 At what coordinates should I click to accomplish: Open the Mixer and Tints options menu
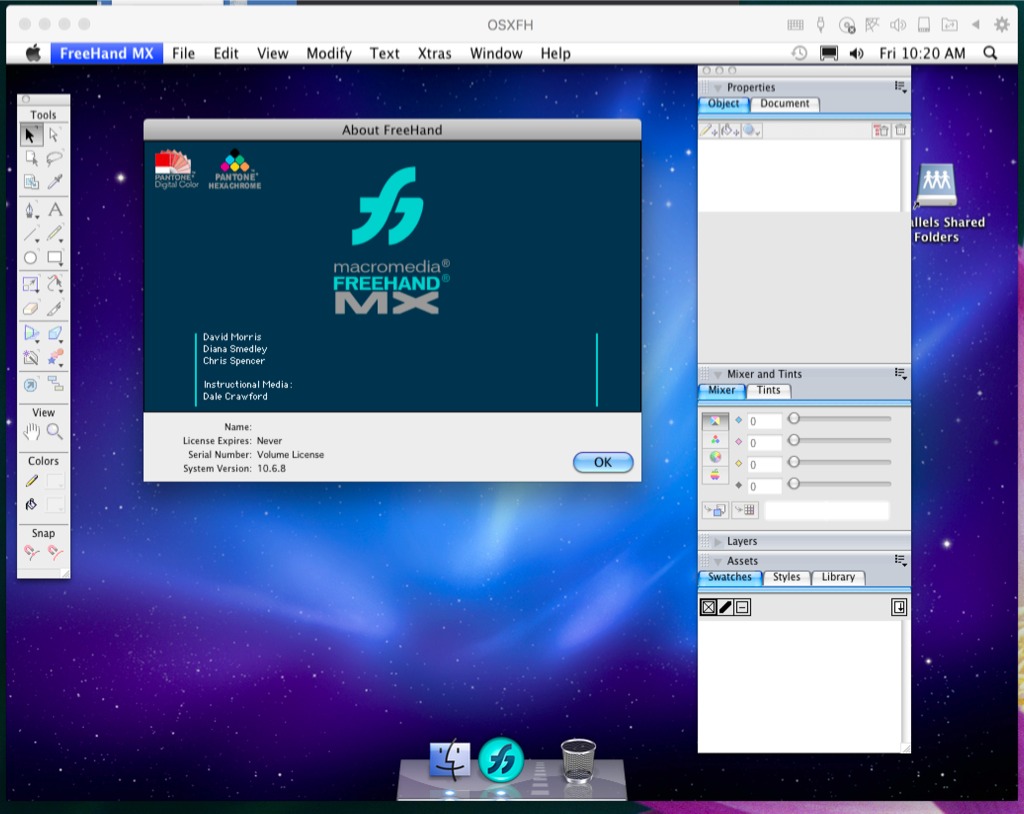pos(901,374)
